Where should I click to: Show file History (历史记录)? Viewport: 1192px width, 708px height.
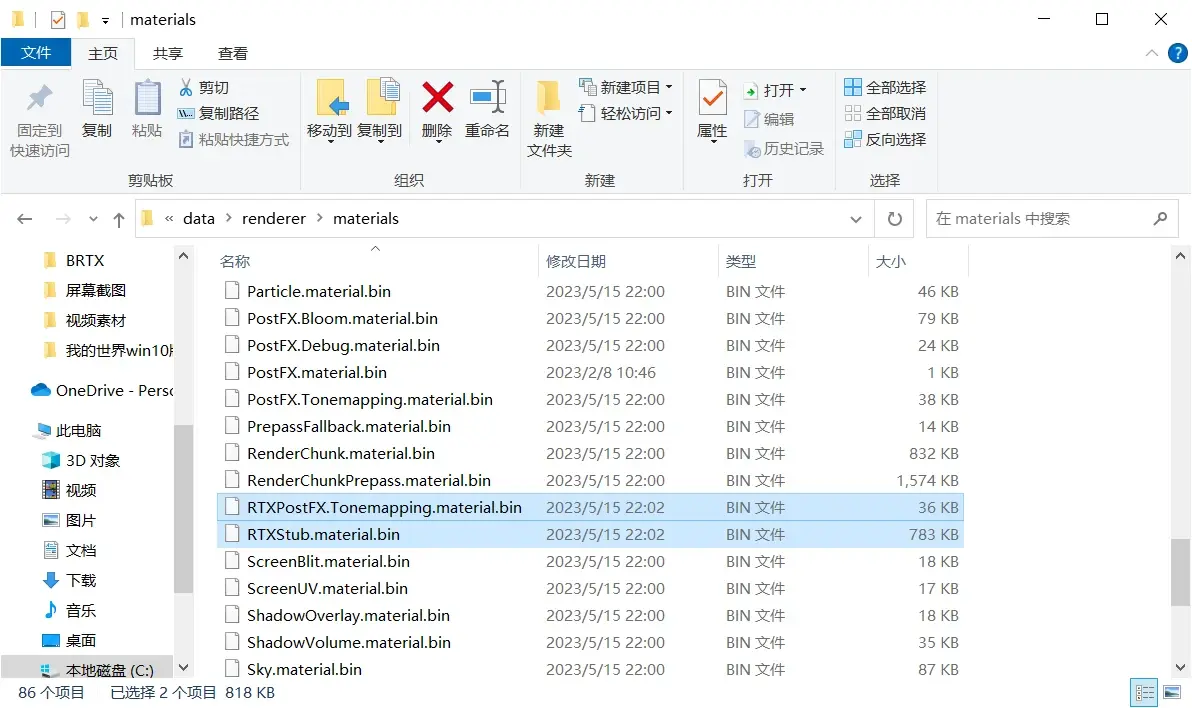click(x=784, y=149)
